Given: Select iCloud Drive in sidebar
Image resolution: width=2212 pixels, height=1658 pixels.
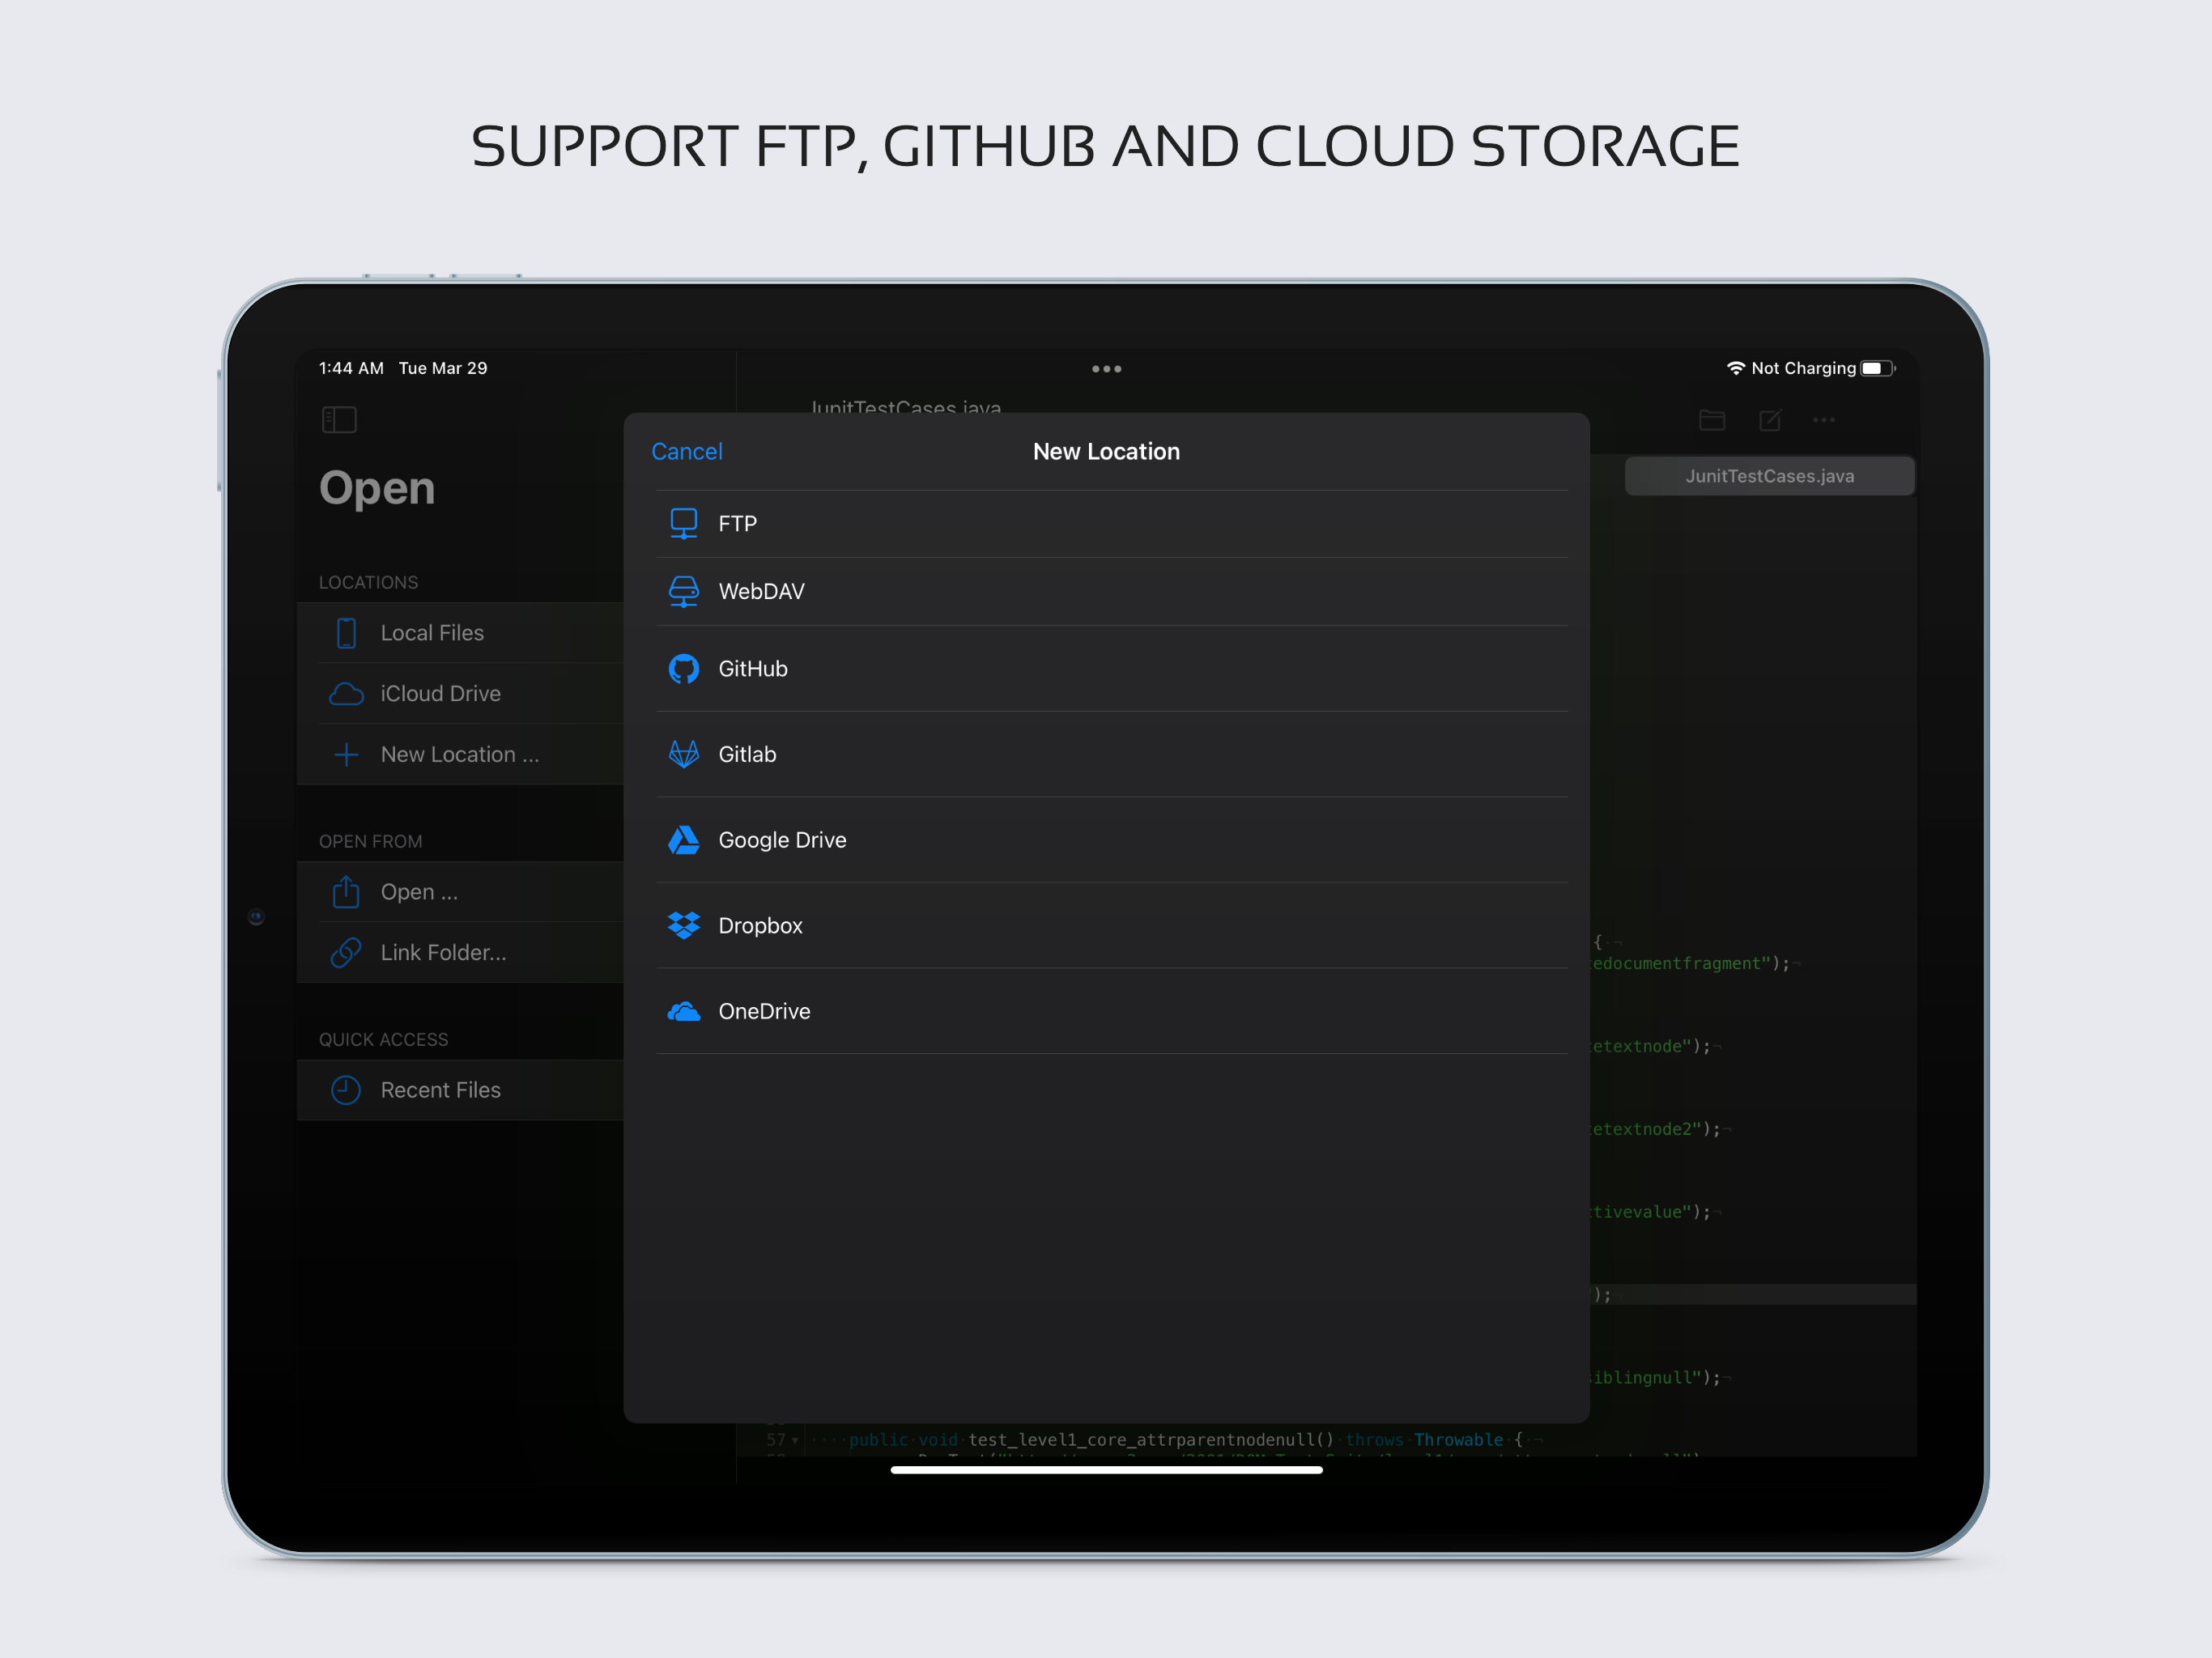Looking at the screenshot, I should coord(439,693).
